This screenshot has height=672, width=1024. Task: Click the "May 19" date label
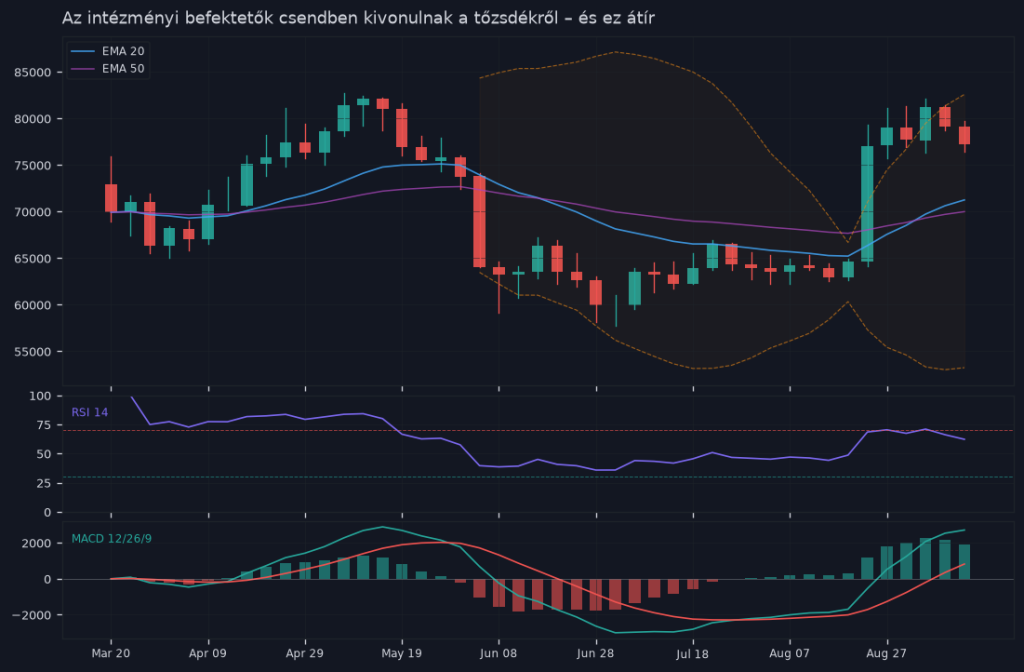[x=402, y=653]
